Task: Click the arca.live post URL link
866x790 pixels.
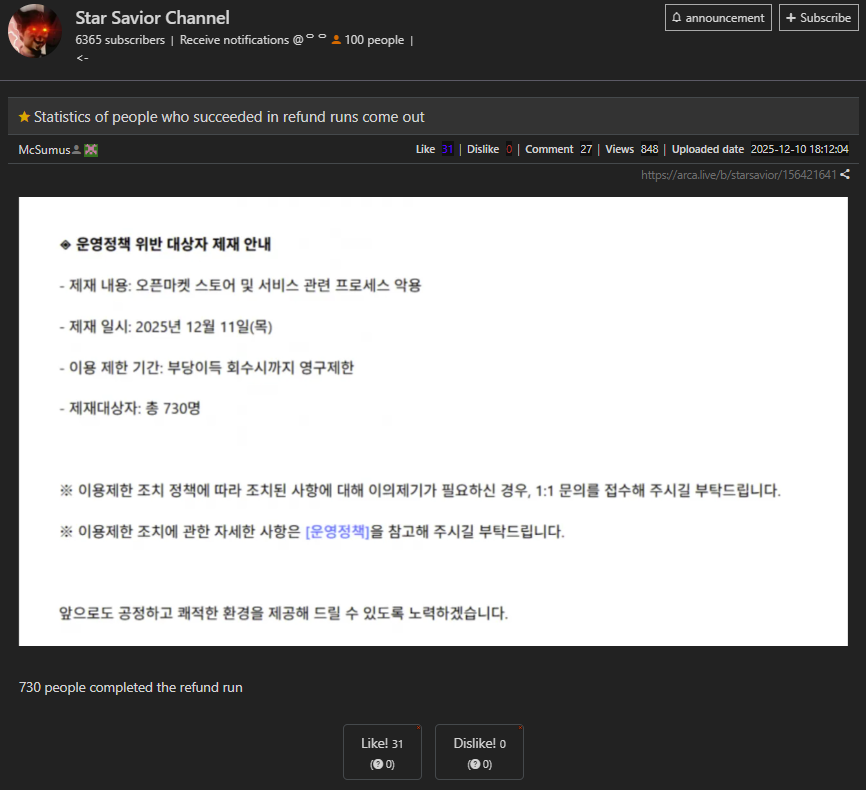Action: click(738, 174)
